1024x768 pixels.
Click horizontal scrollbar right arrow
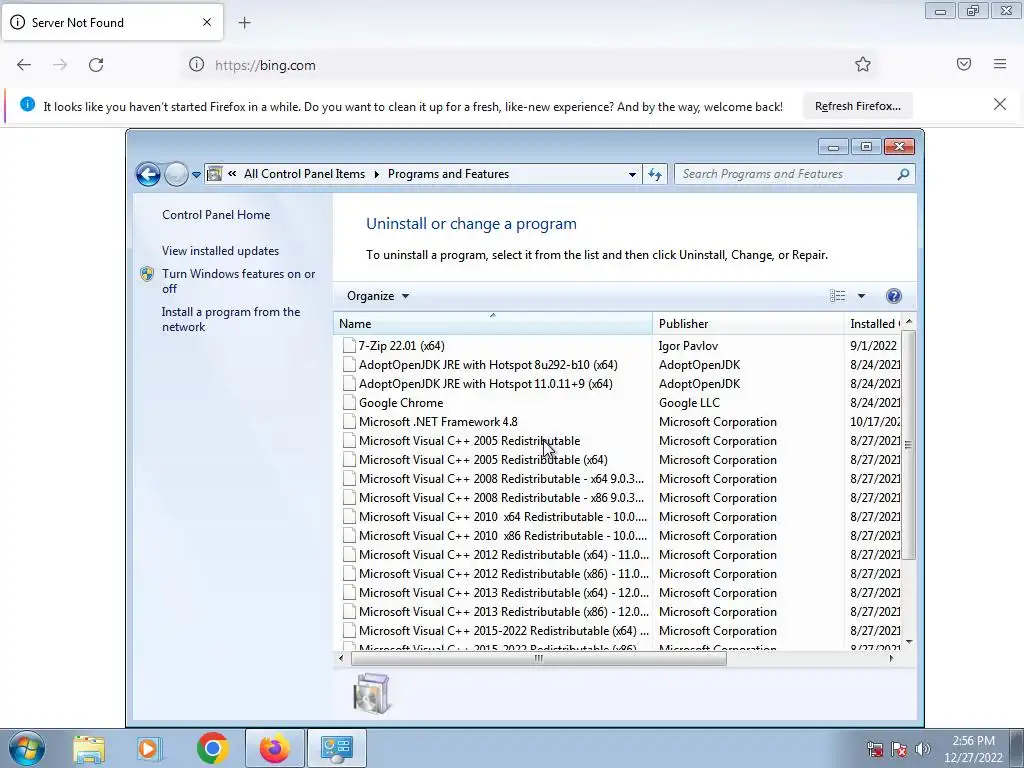click(891, 658)
